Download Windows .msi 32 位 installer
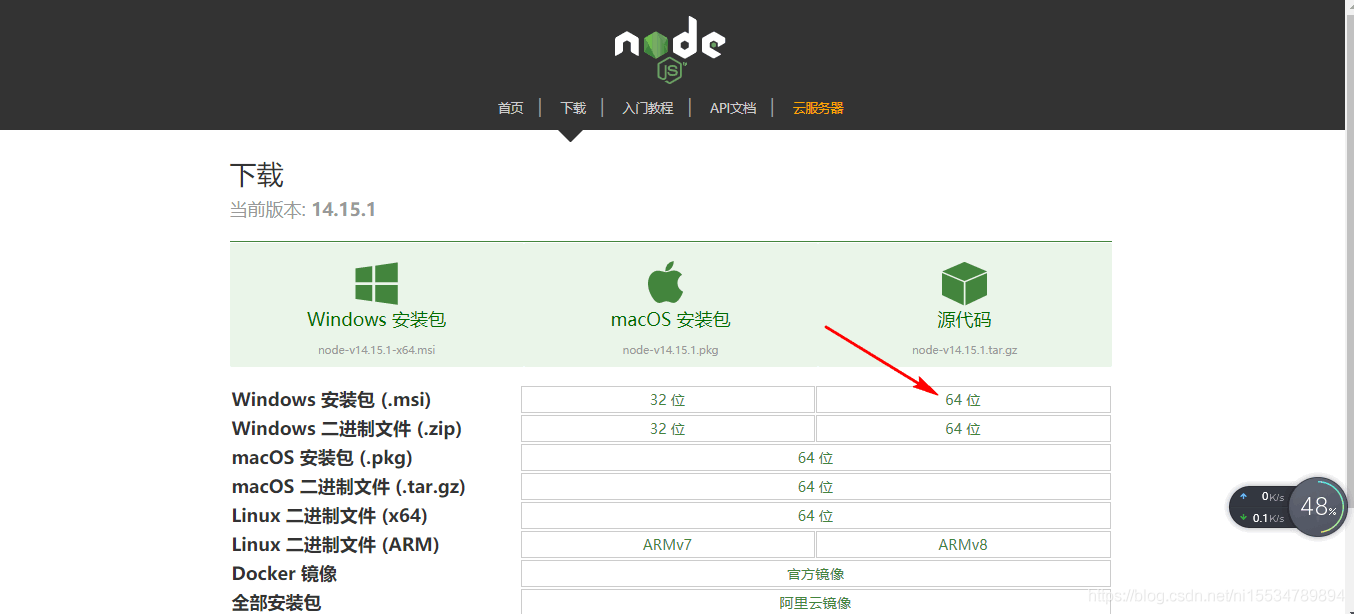 668,400
